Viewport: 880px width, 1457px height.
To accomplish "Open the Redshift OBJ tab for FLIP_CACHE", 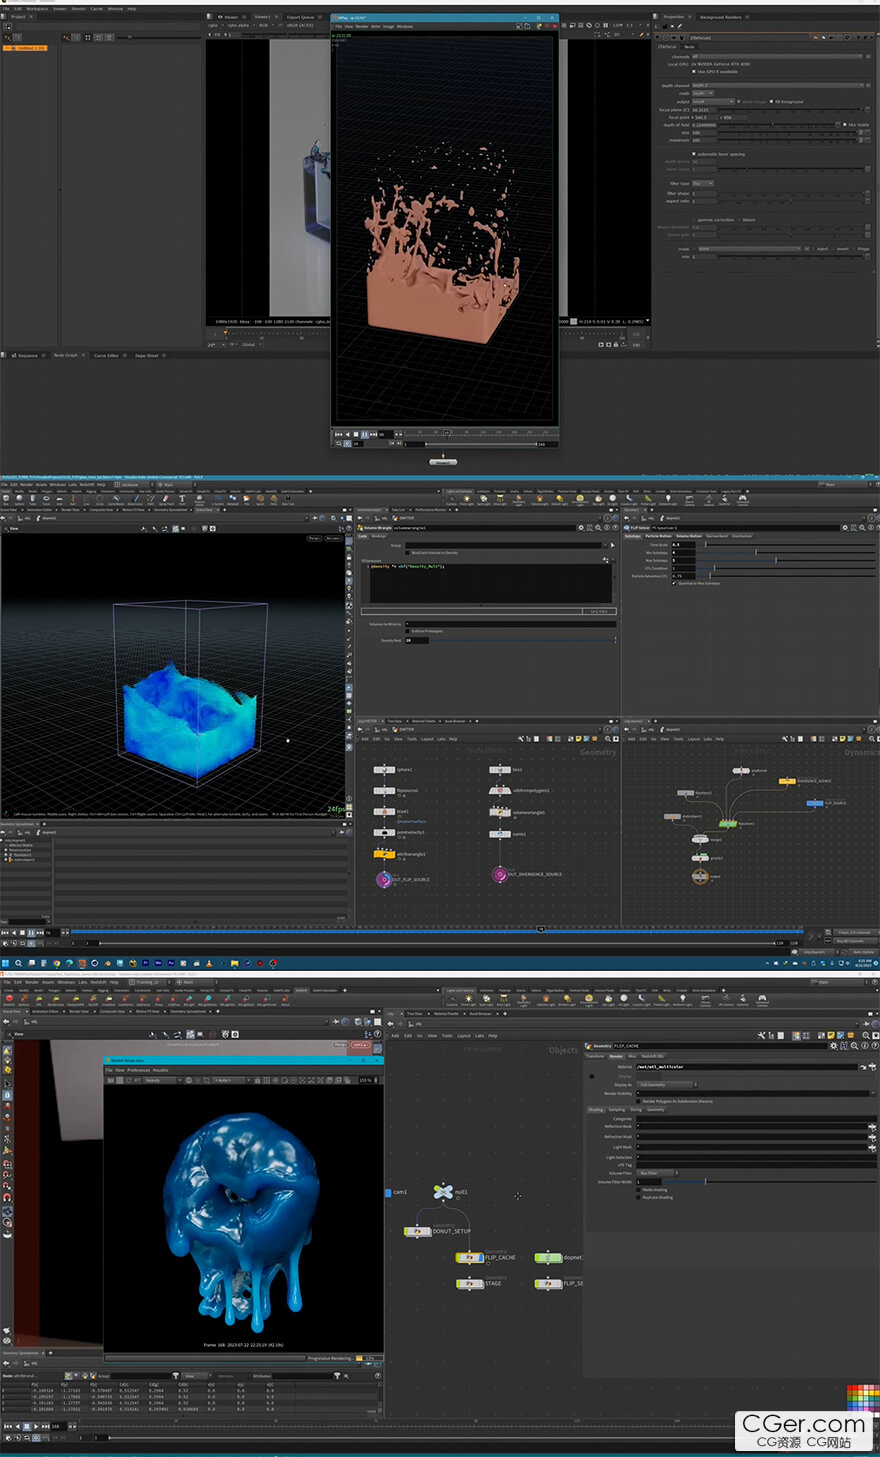I will pos(652,1056).
